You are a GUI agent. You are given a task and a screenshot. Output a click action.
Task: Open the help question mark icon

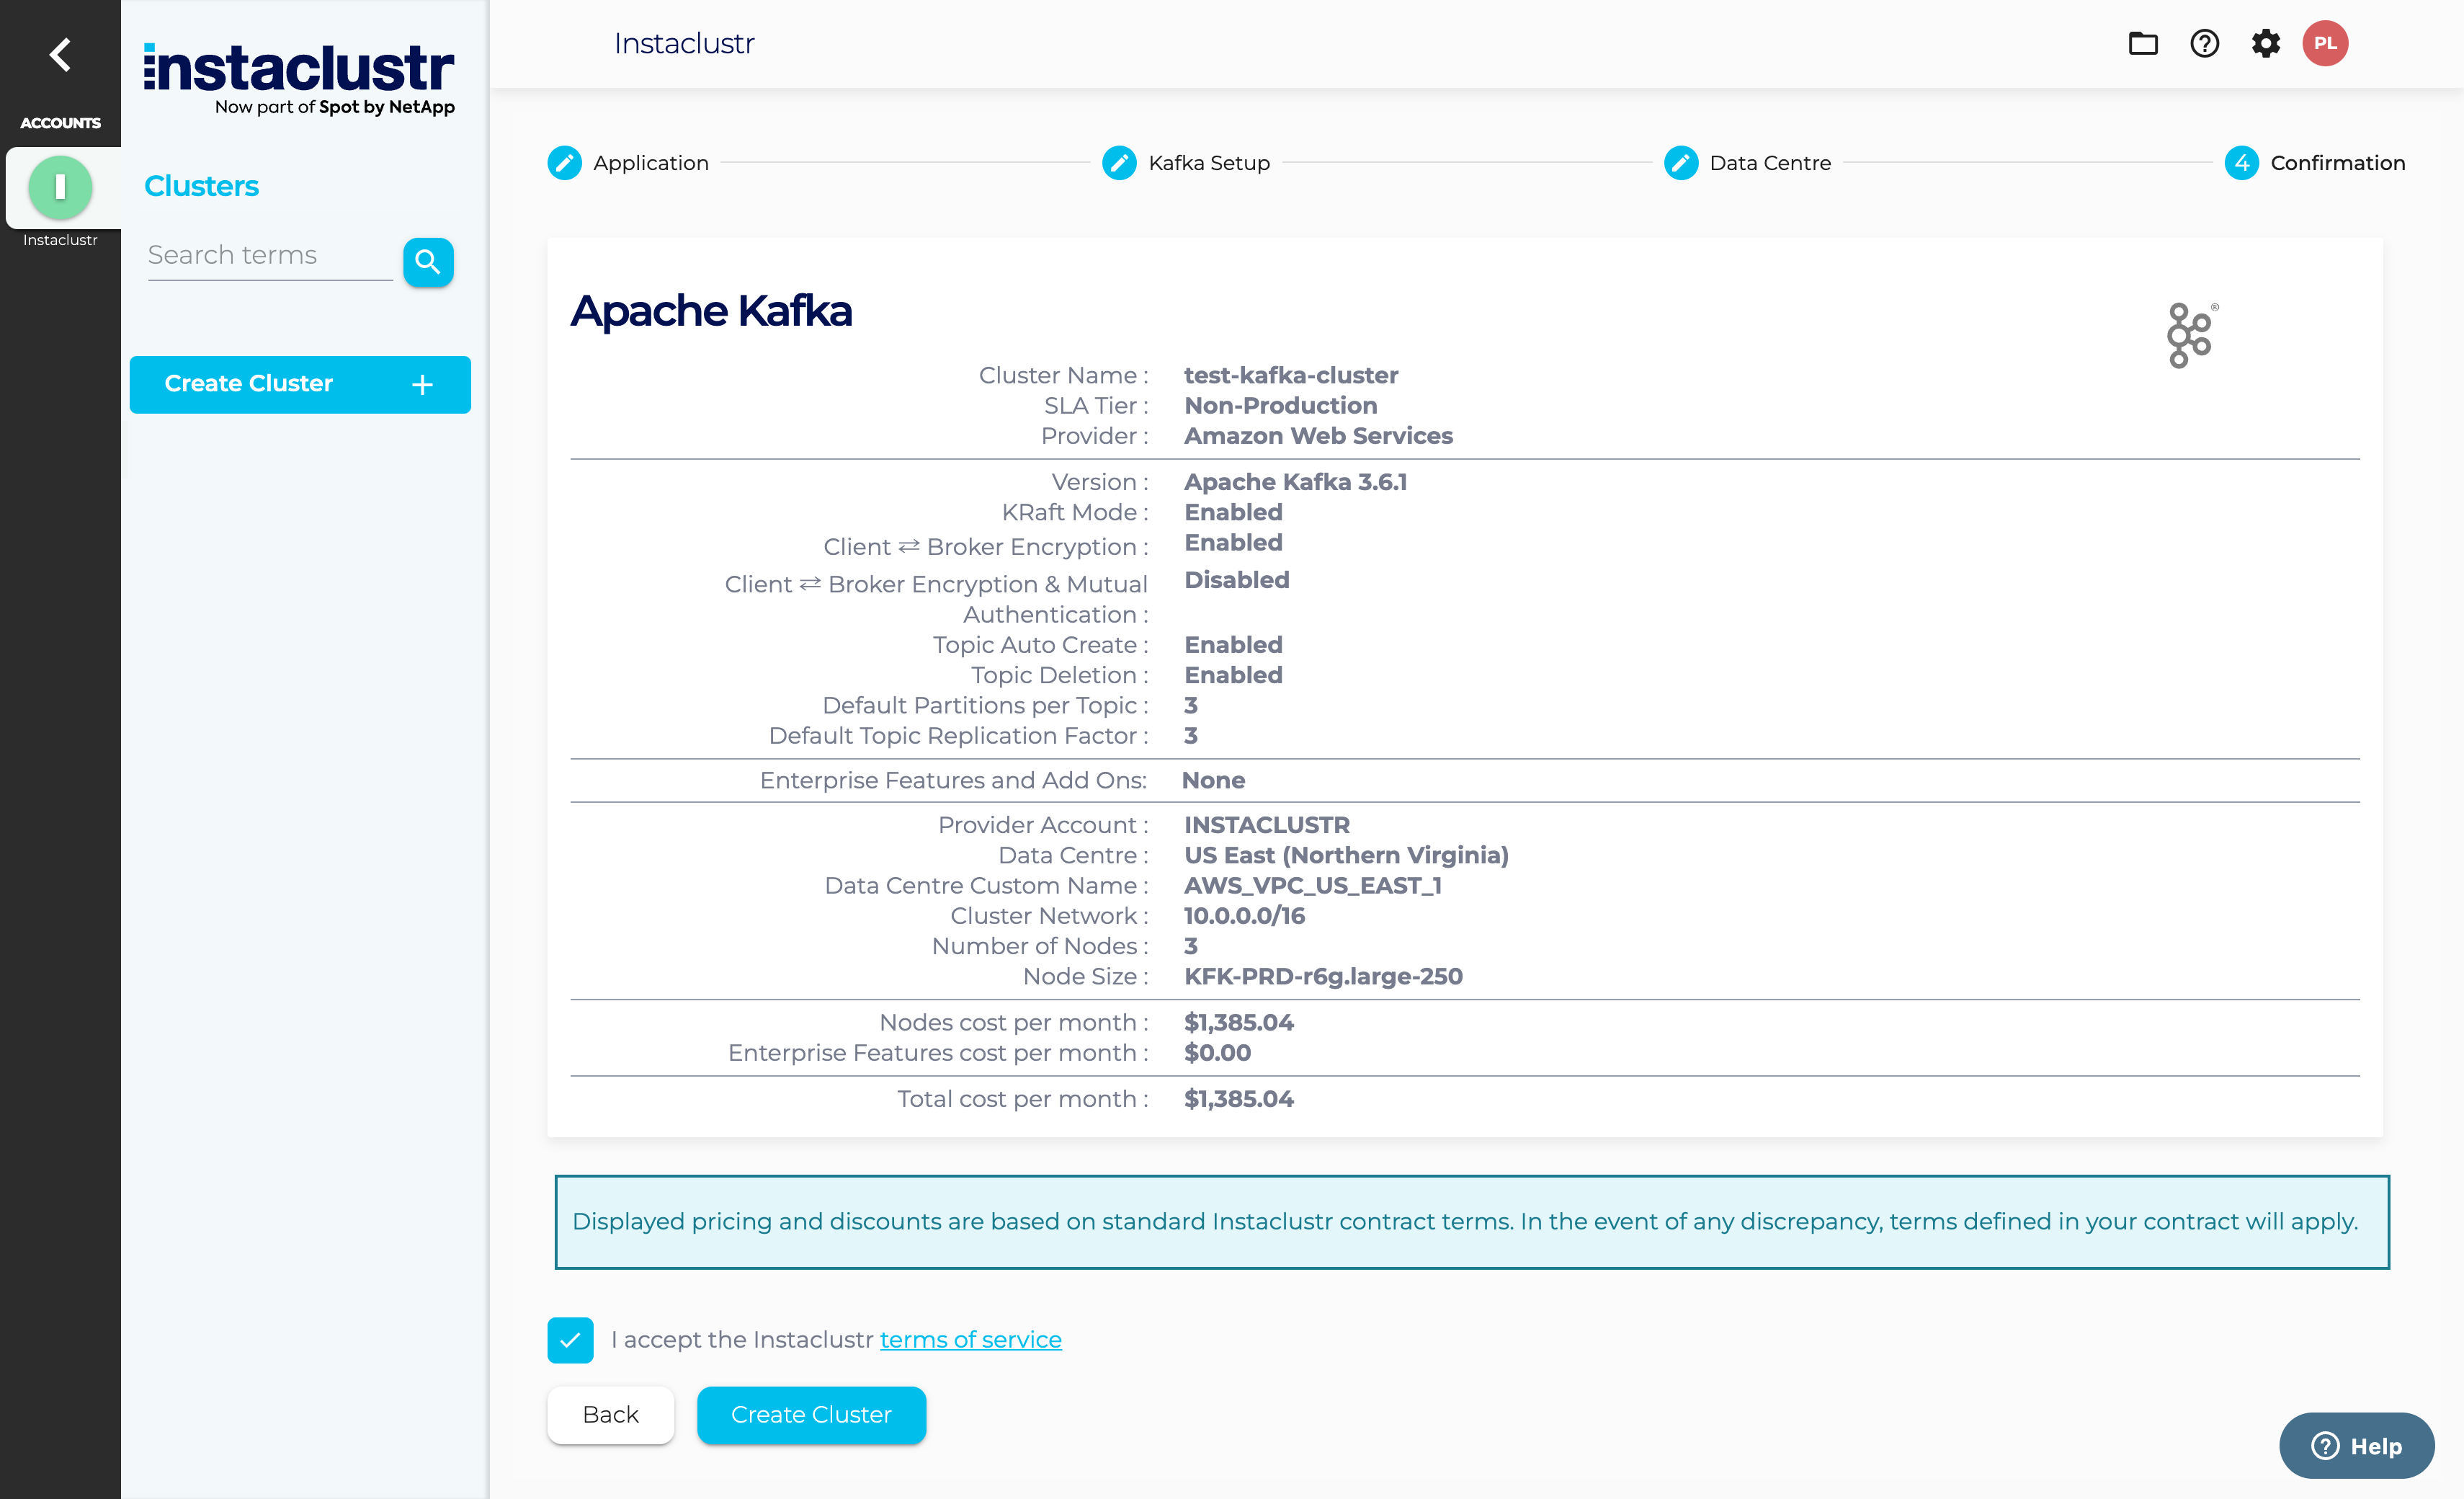[2204, 44]
